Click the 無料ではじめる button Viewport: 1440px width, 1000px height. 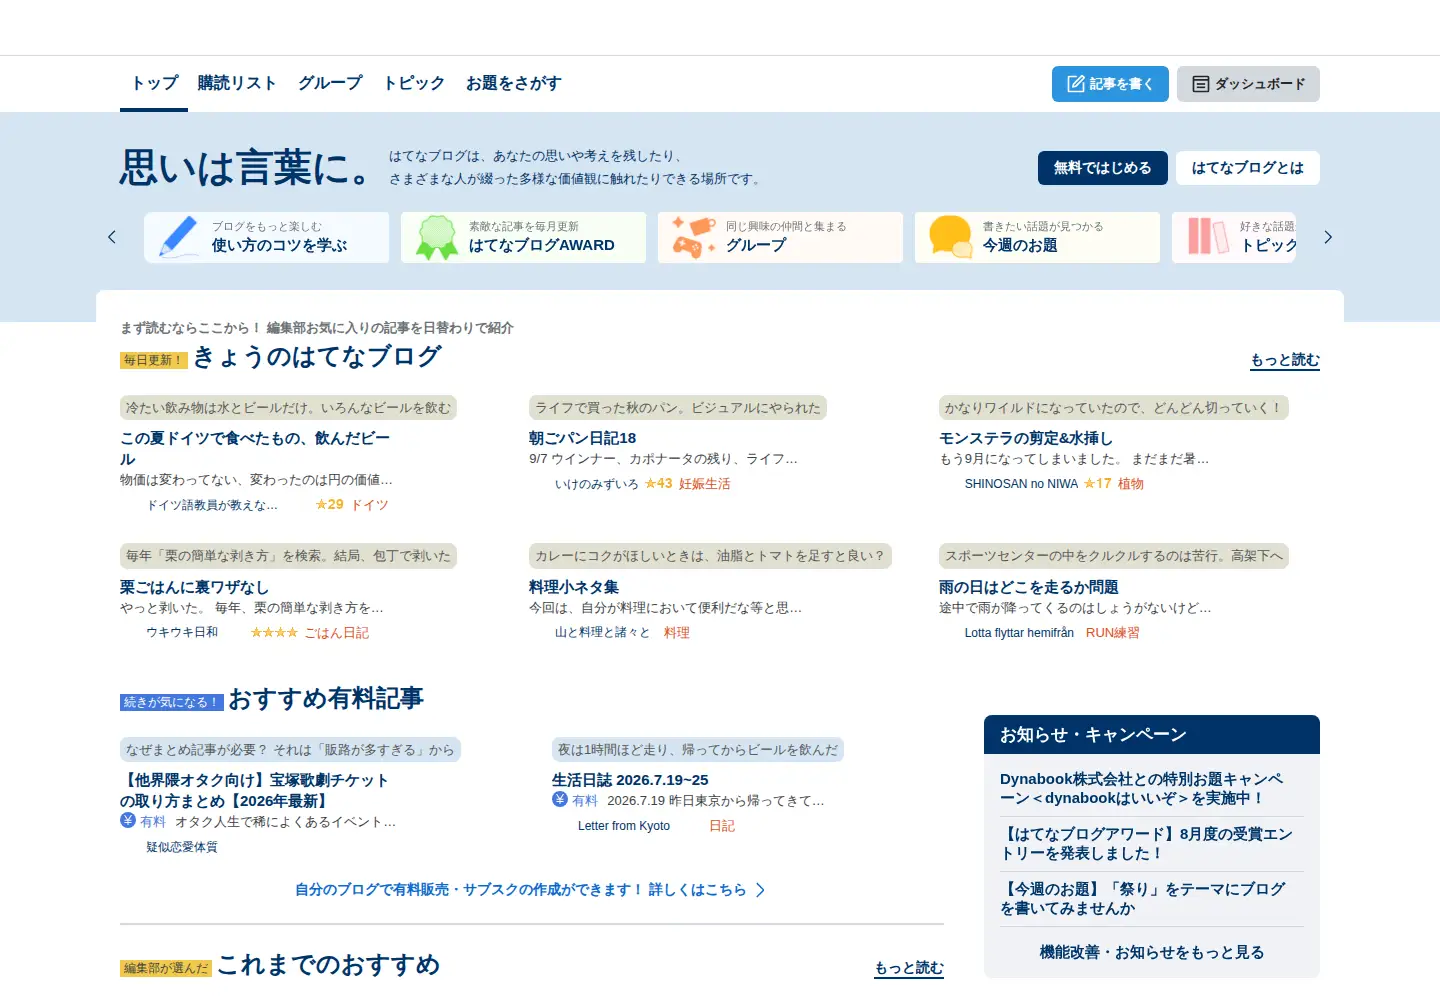click(1102, 168)
